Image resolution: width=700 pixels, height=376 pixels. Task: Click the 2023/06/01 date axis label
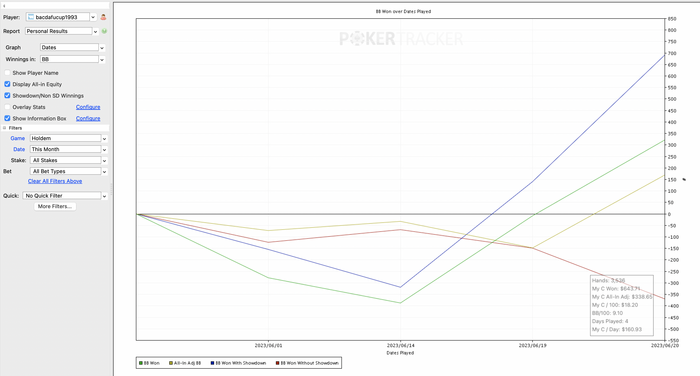269,346
